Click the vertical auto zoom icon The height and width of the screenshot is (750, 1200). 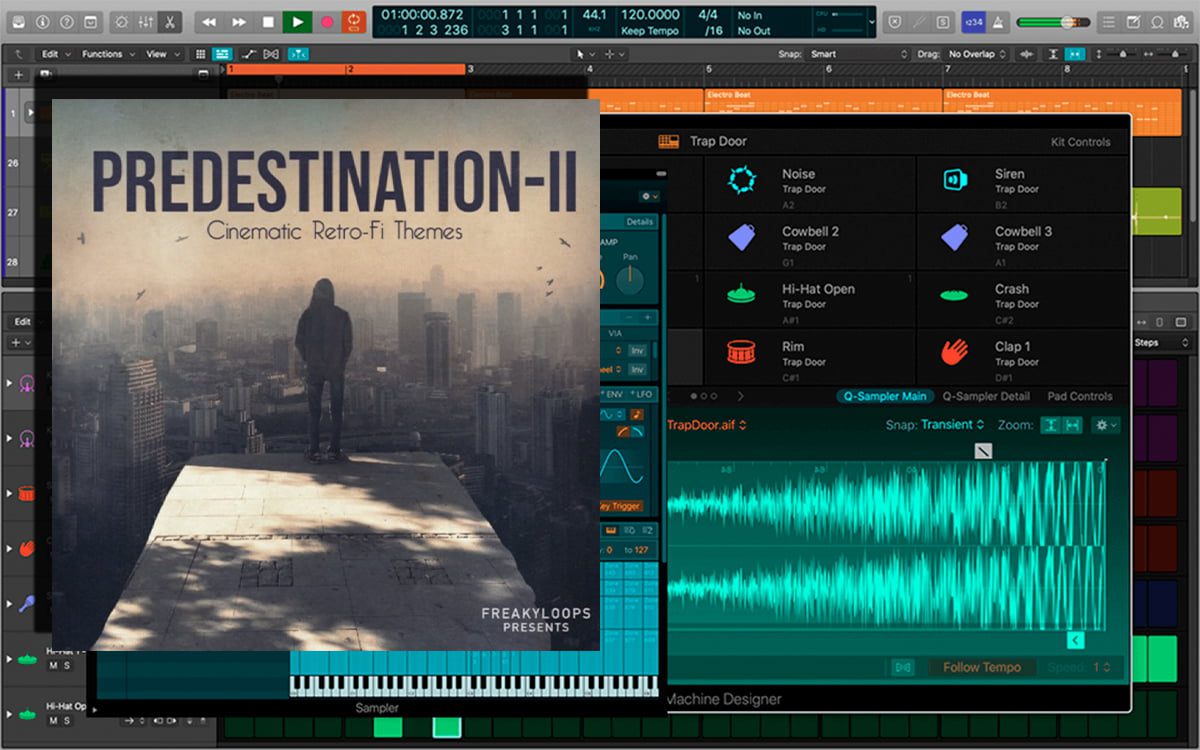coord(1055,54)
